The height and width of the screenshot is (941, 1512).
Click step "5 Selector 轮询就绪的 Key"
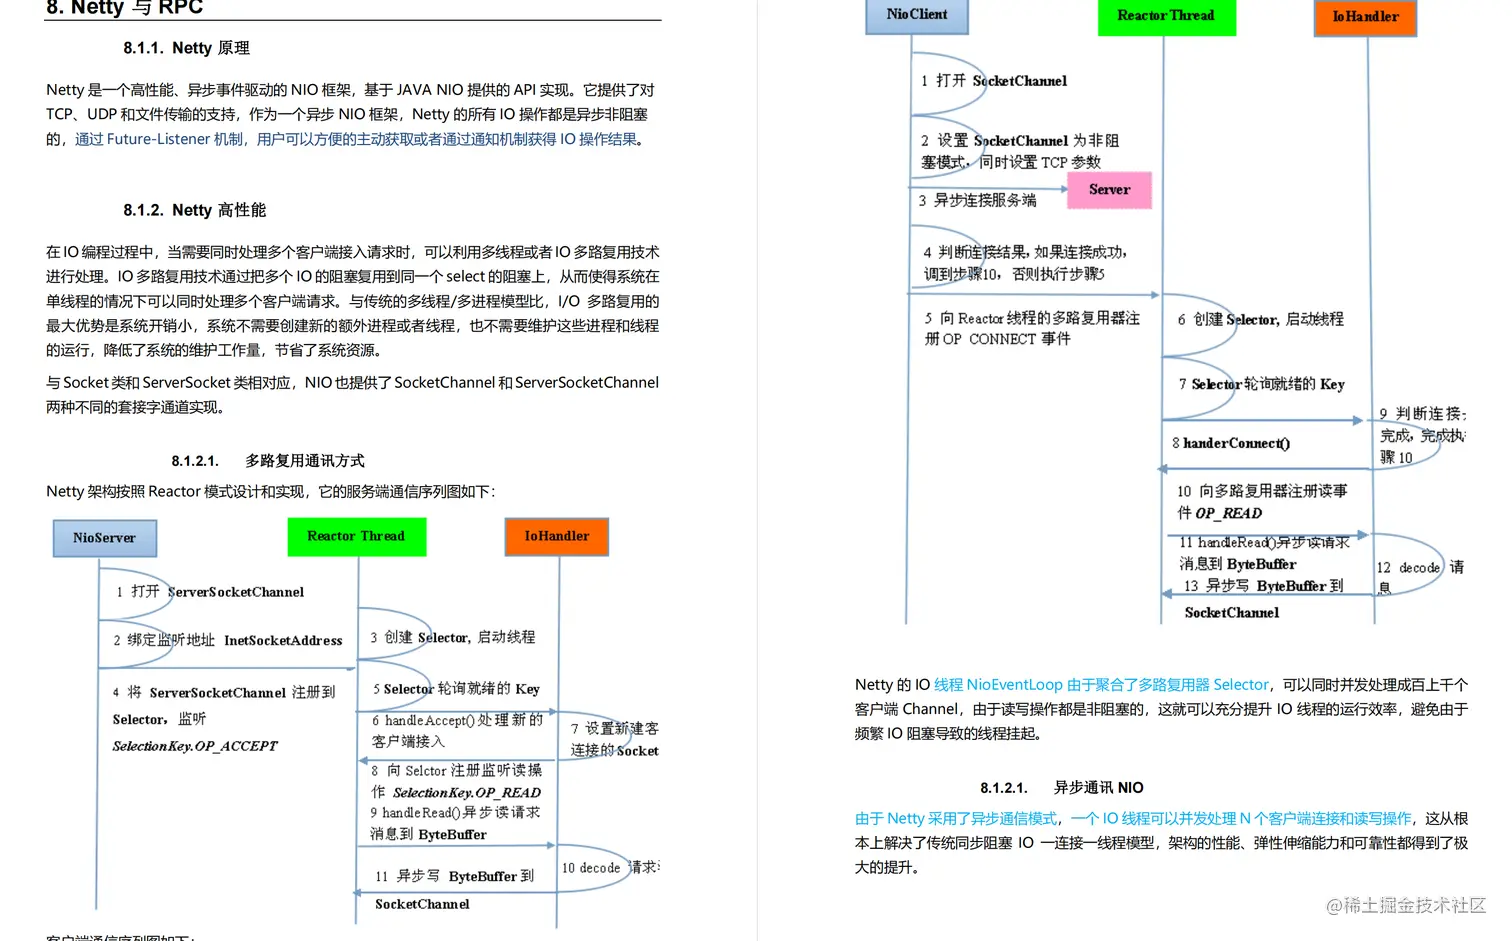pyautogui.click(x=456, y=689)
